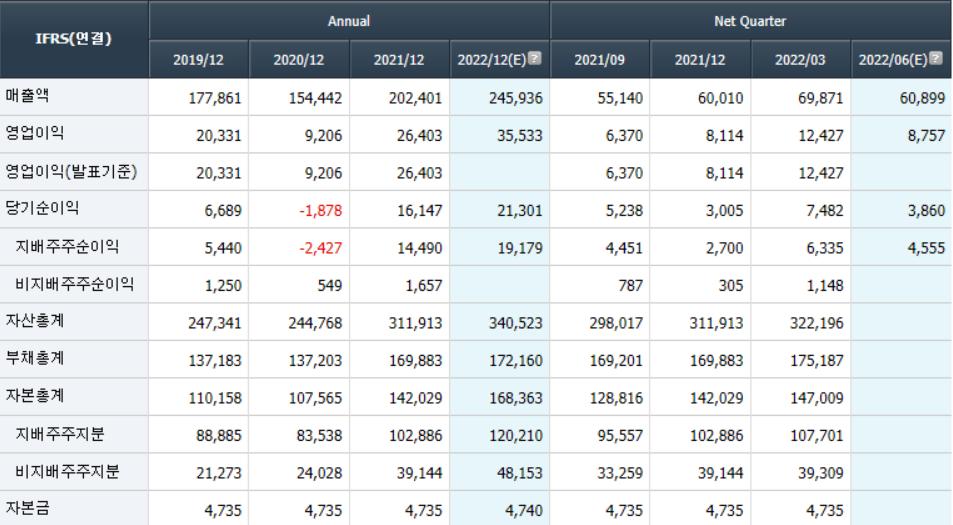Click the IFRS(연결) header cell
Viewport: 953px width, 525px height.
click(74, 39)
